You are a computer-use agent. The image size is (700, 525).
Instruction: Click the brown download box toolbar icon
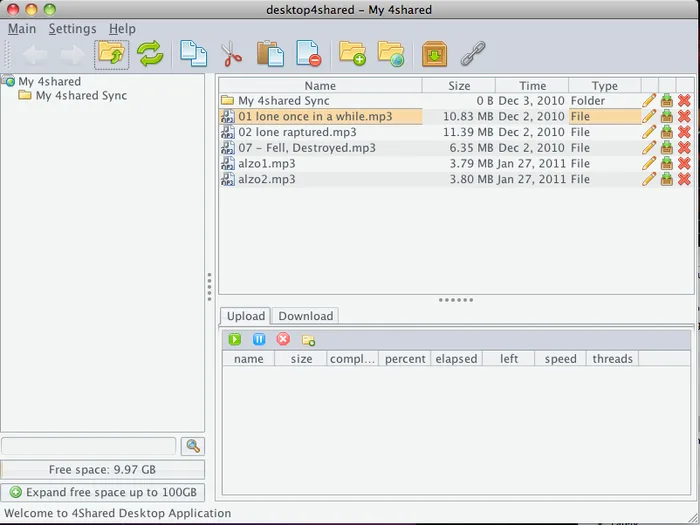point(434,54)
